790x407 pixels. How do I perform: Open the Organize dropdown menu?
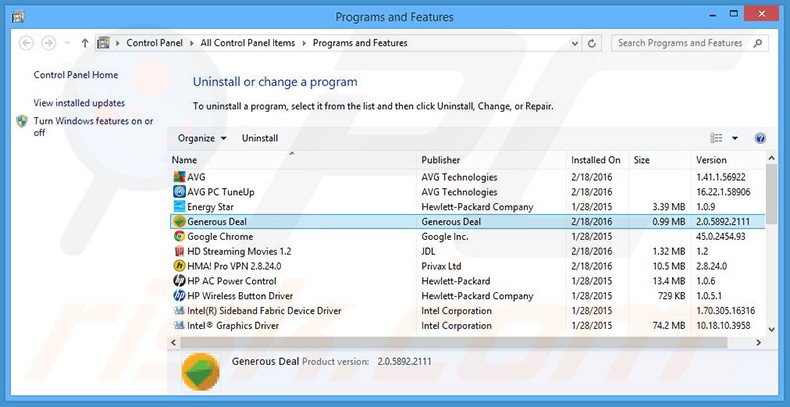click(x=202, y=139)
